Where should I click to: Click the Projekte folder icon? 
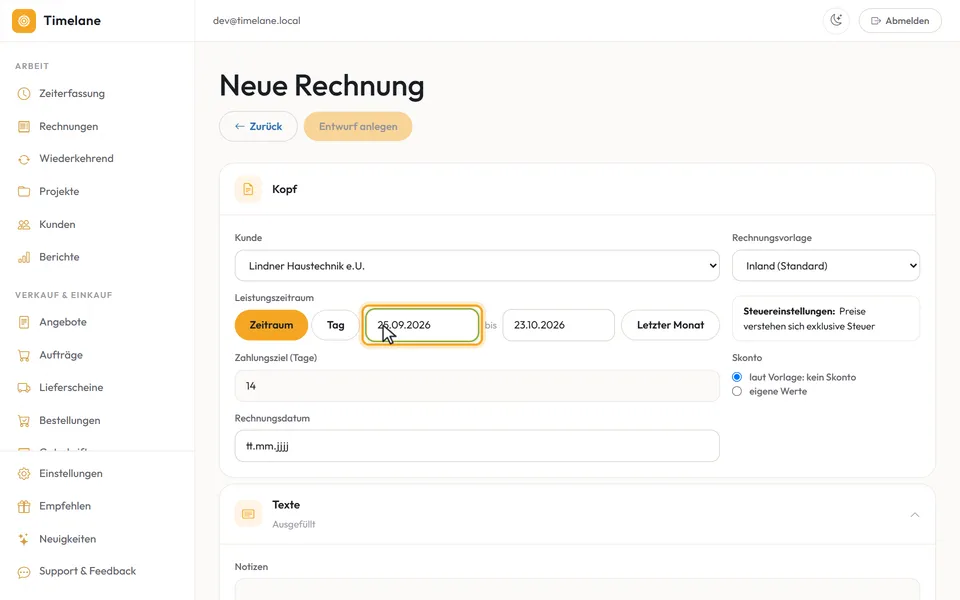[x=24, y=192]
